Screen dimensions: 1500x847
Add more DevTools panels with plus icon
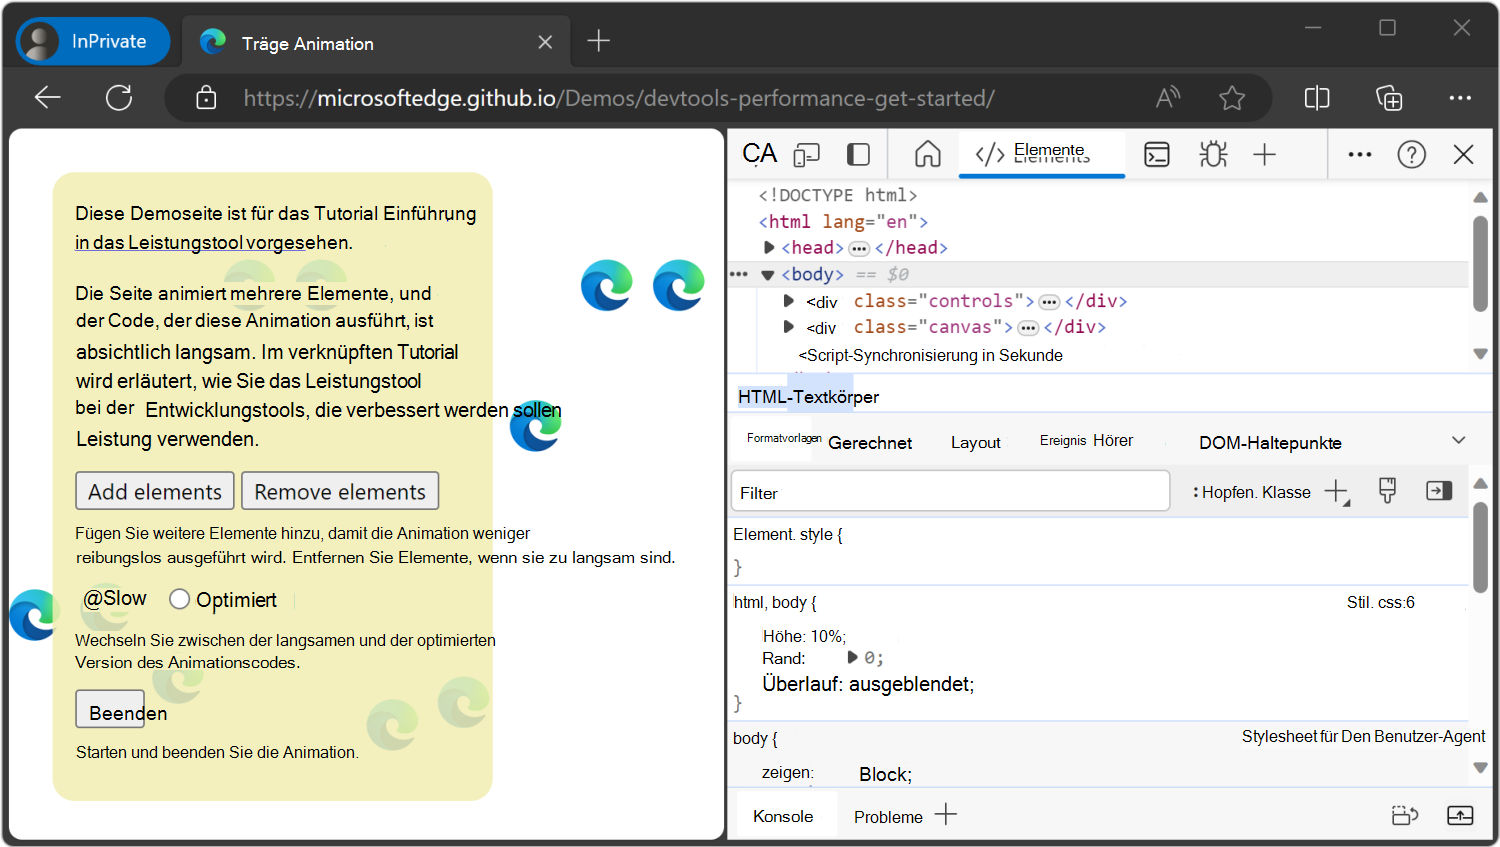coord(1264,154)
